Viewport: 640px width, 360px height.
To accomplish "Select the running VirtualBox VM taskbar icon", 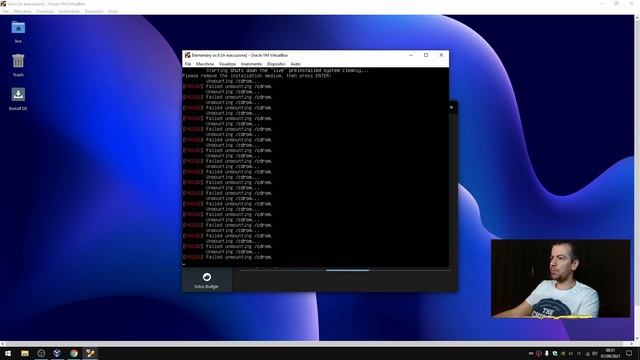I will pos(90,353).
